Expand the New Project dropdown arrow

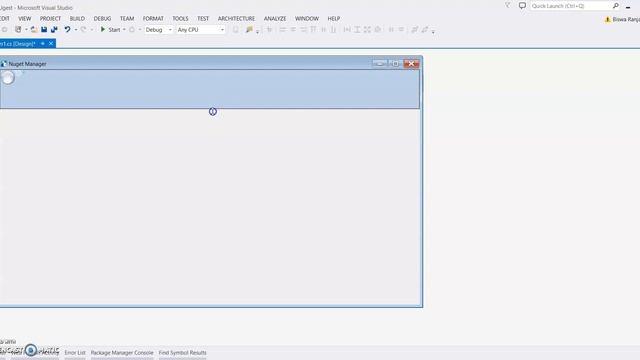click(26, 29)
